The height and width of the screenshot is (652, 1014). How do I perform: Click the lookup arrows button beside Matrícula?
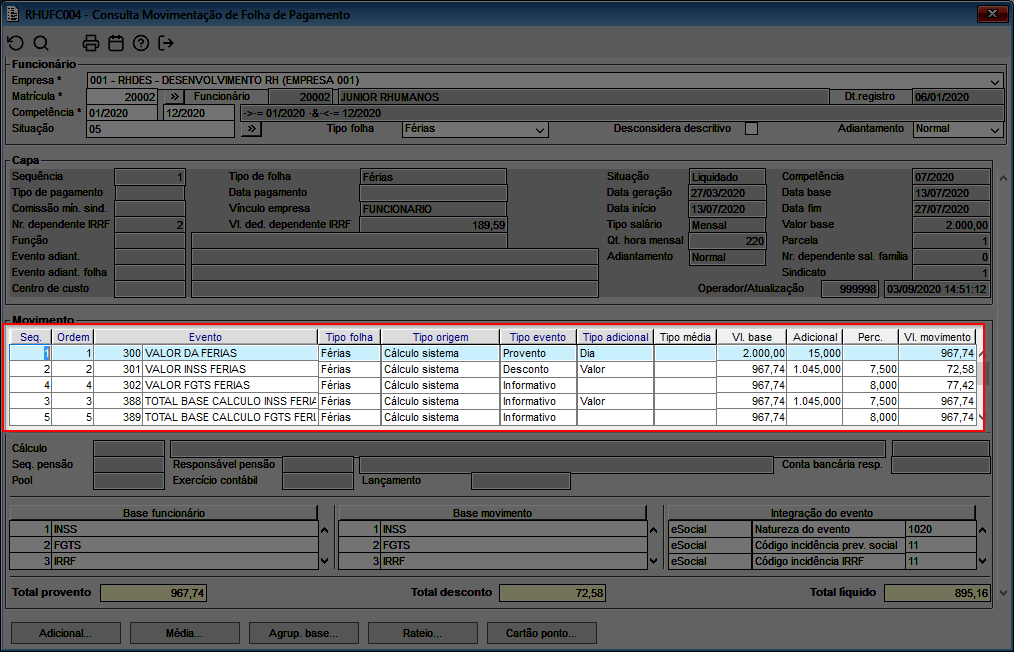pos(173,97)
